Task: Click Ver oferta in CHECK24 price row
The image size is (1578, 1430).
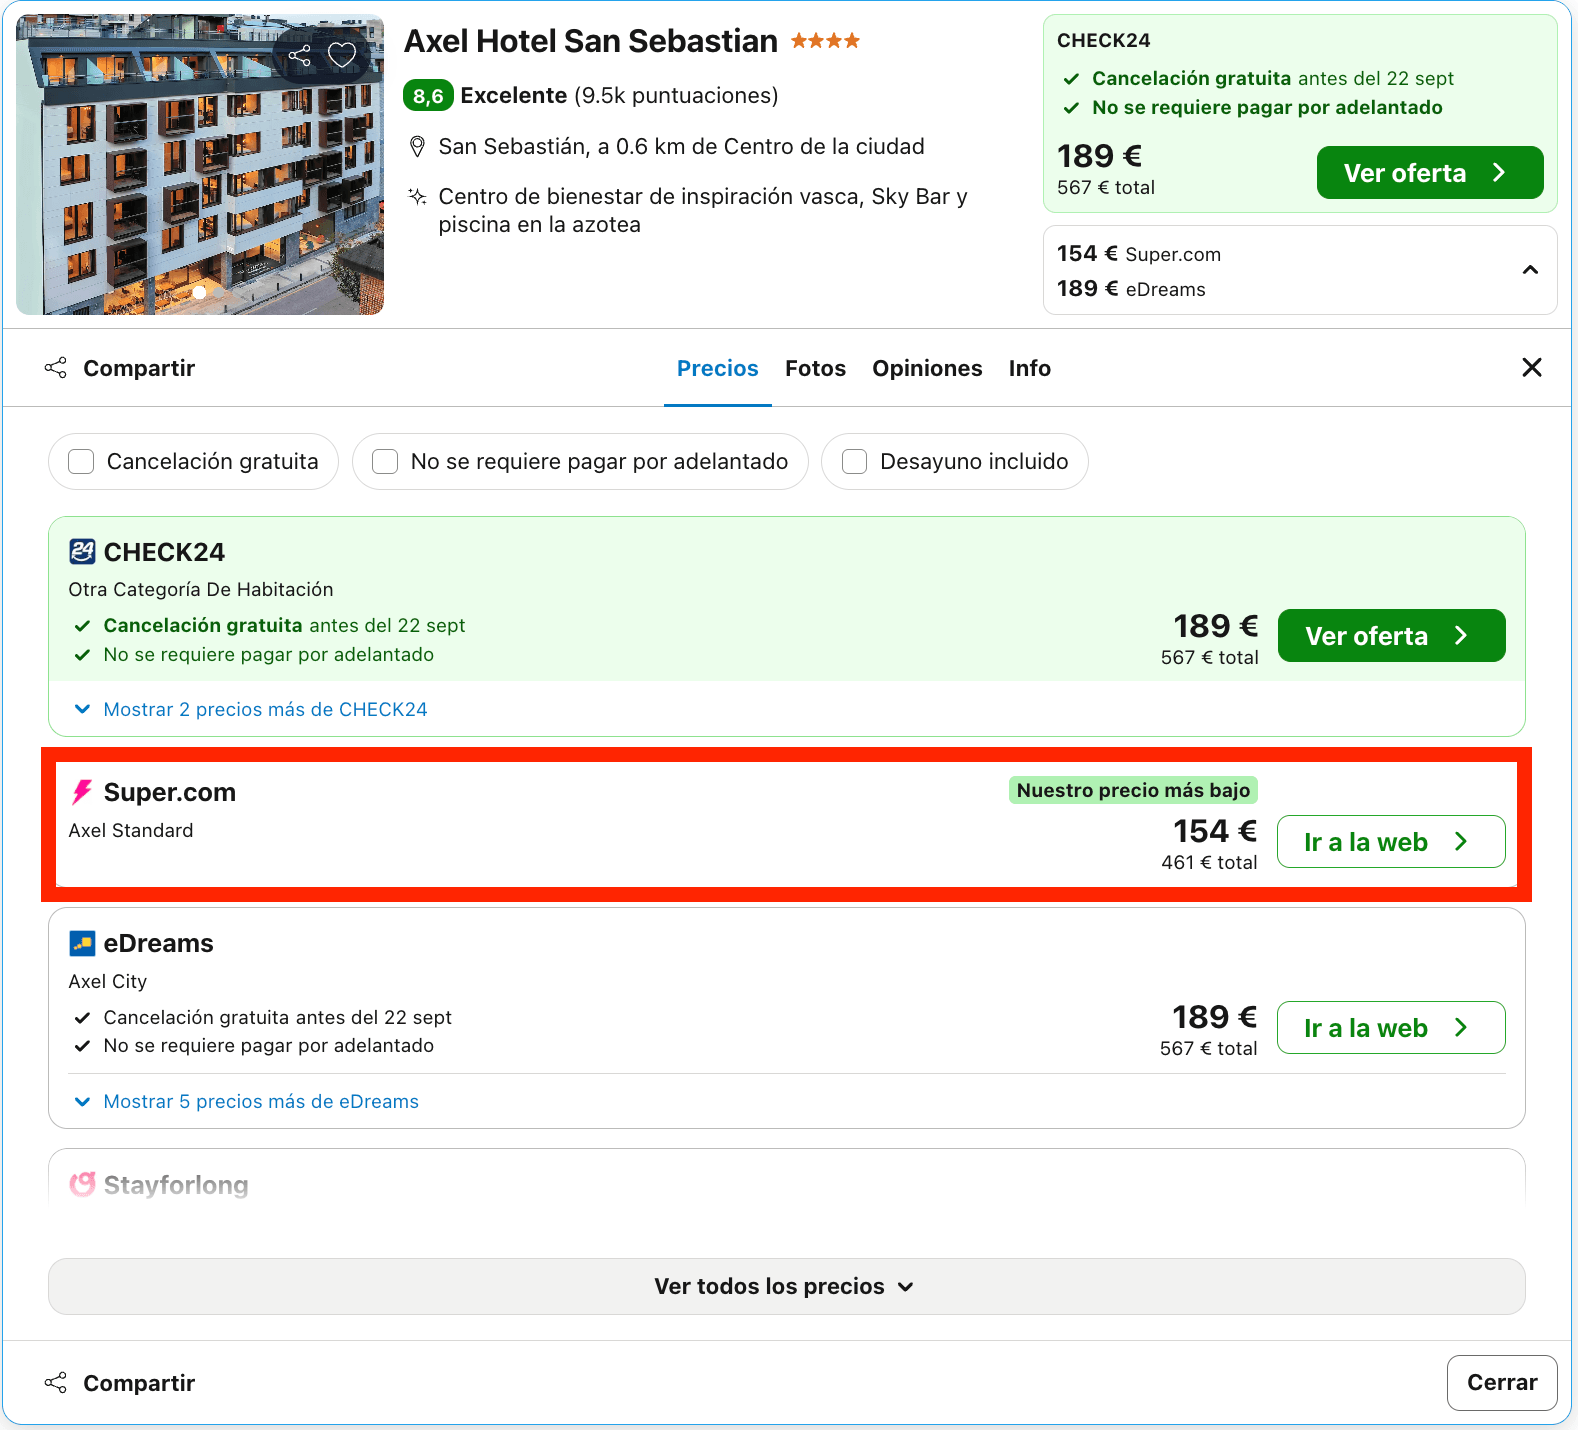Action: pos(1391,636)
